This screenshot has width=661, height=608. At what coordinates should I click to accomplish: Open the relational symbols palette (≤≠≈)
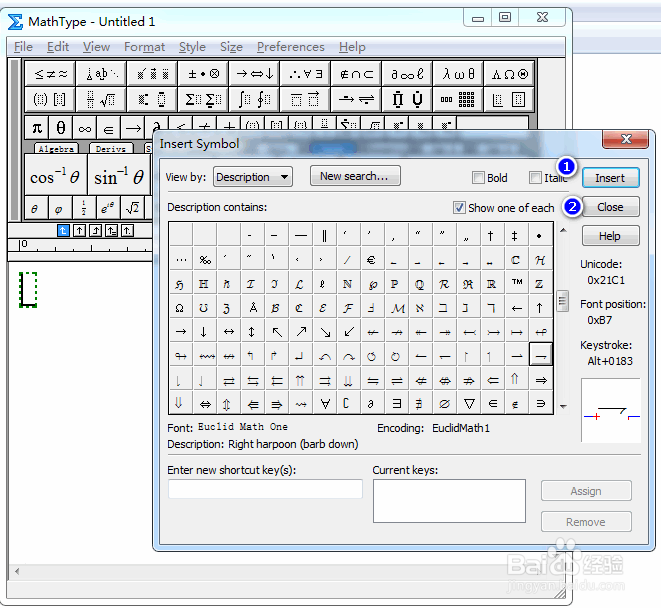(50, 74)
